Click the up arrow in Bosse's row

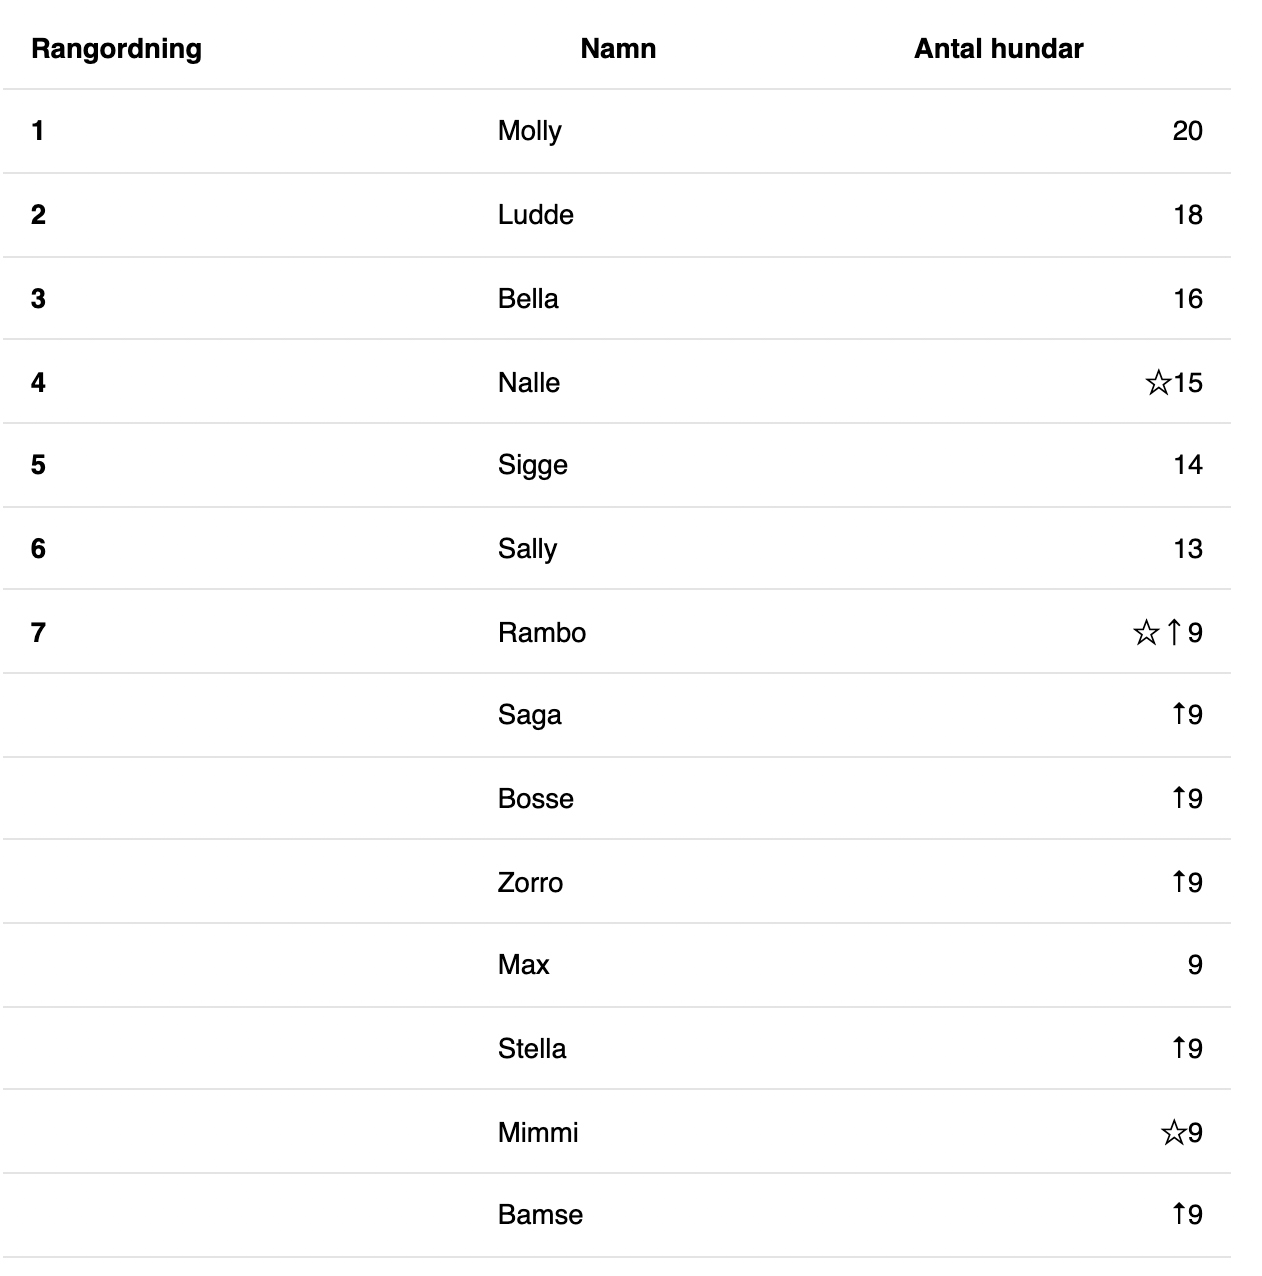[x=1179, y=798]
